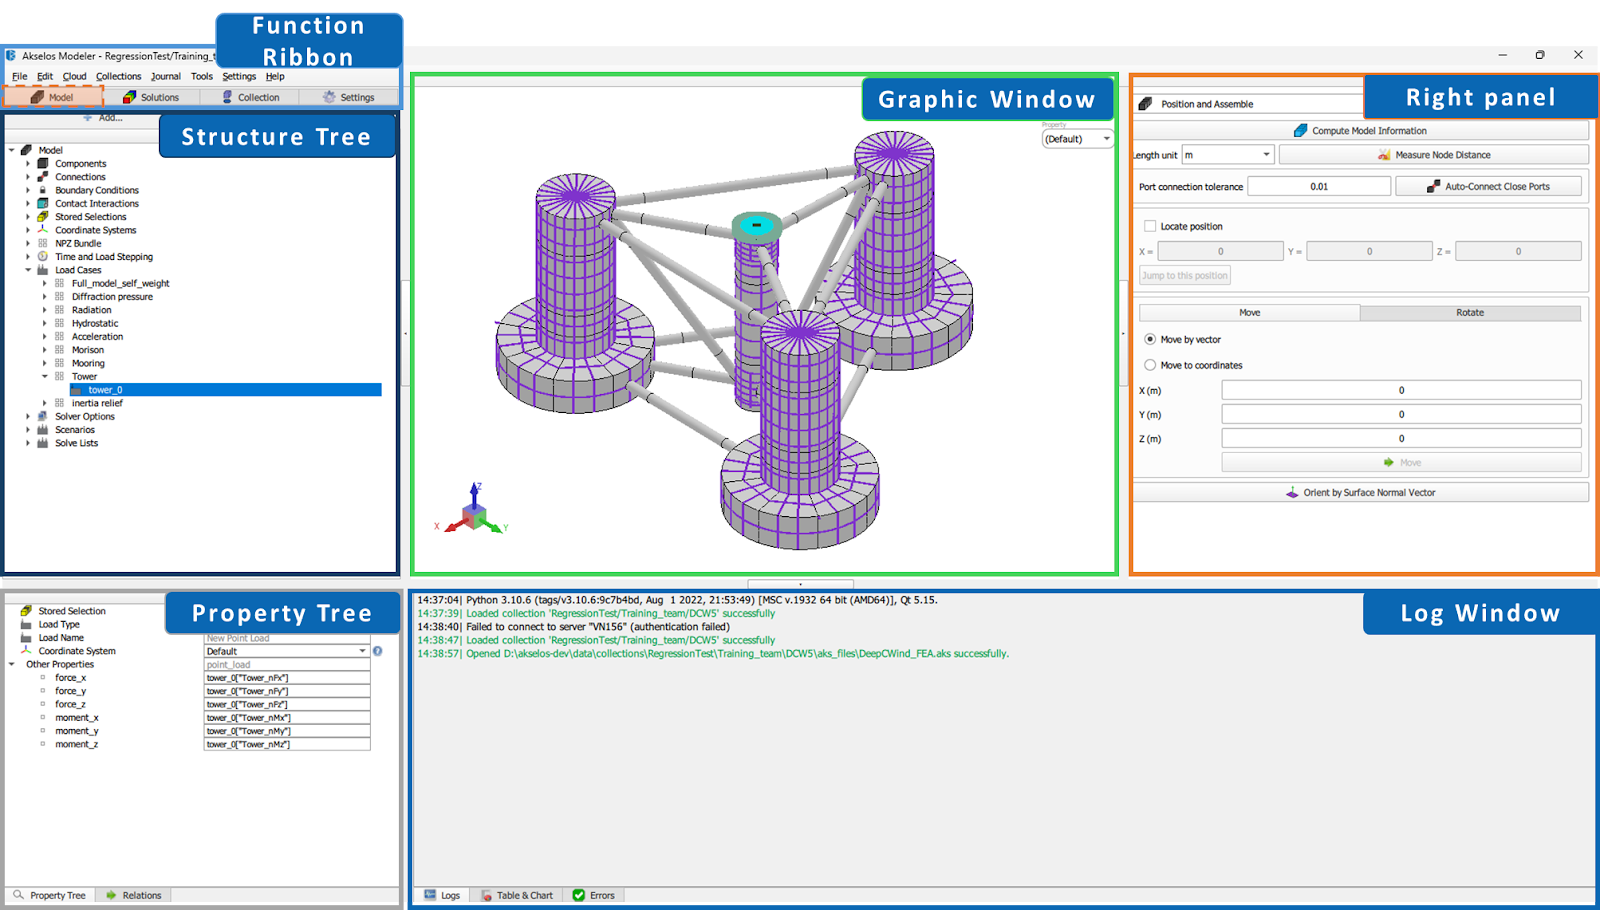Click the moment_z expression field
The image size is (1600, 910).
pyautogui.click(x=287, y=744)
